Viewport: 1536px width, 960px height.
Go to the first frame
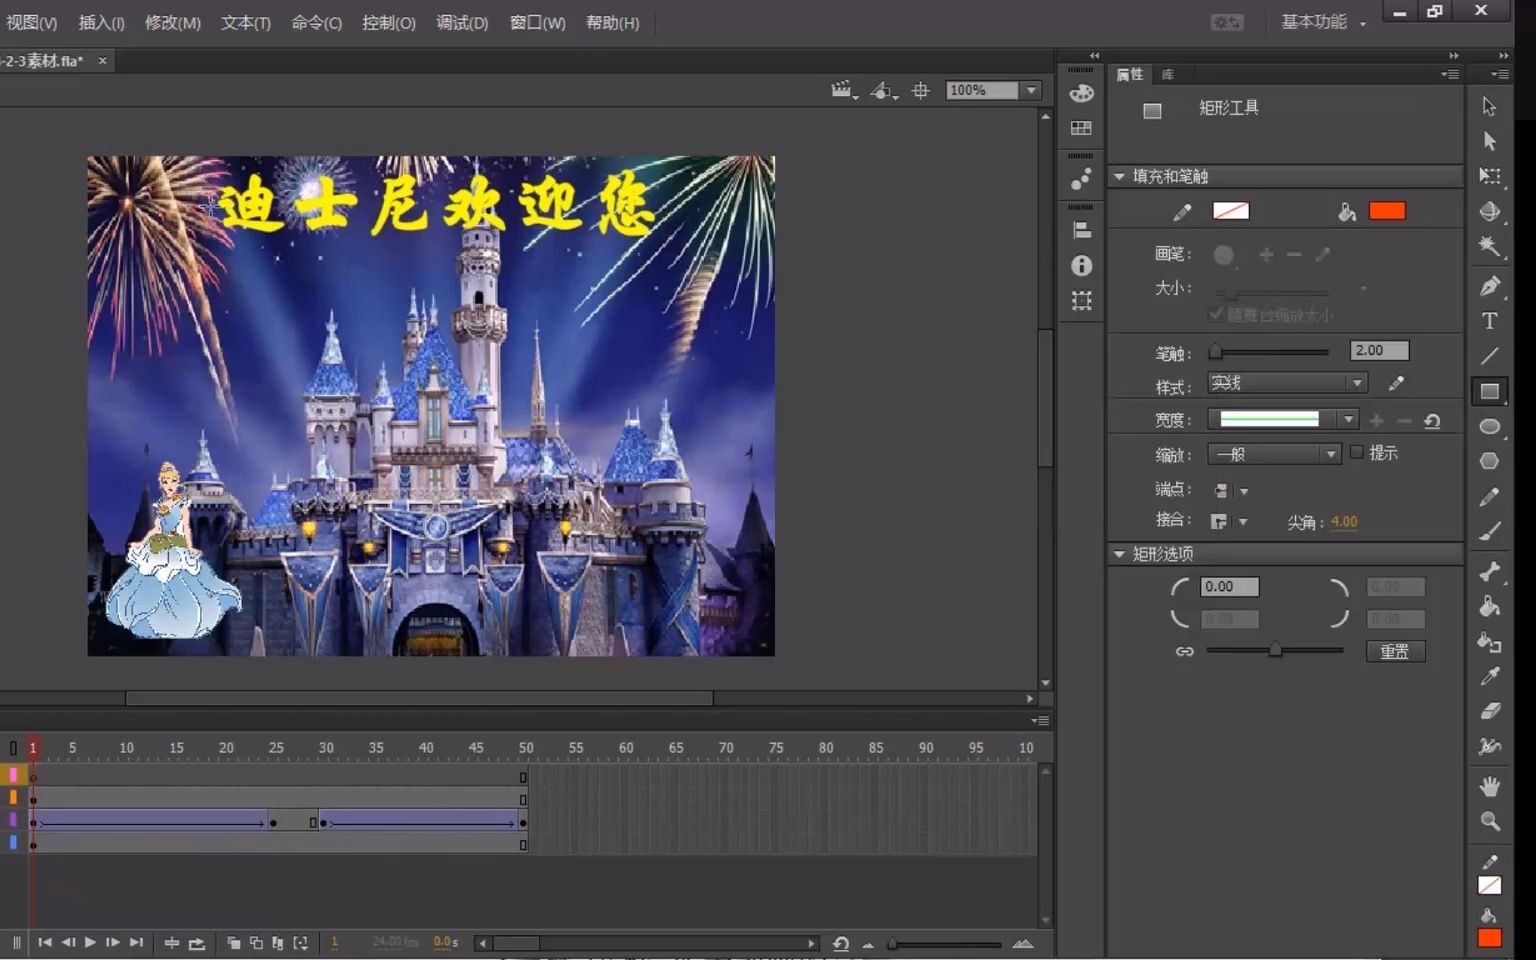tap(45, 942)
